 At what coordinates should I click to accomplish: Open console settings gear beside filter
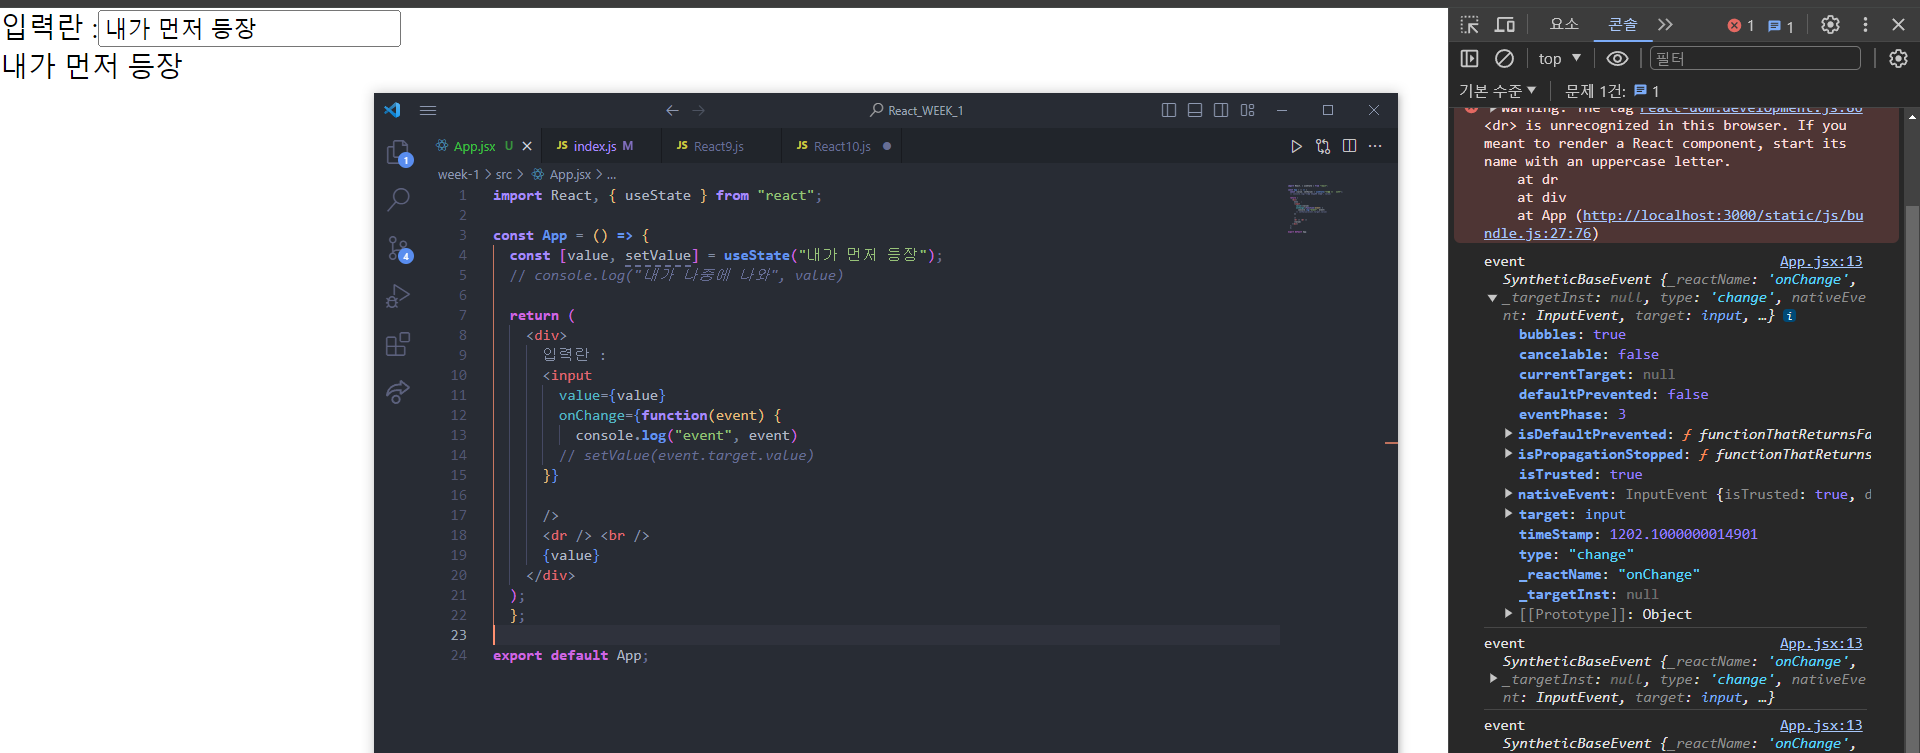point(1898,59)
